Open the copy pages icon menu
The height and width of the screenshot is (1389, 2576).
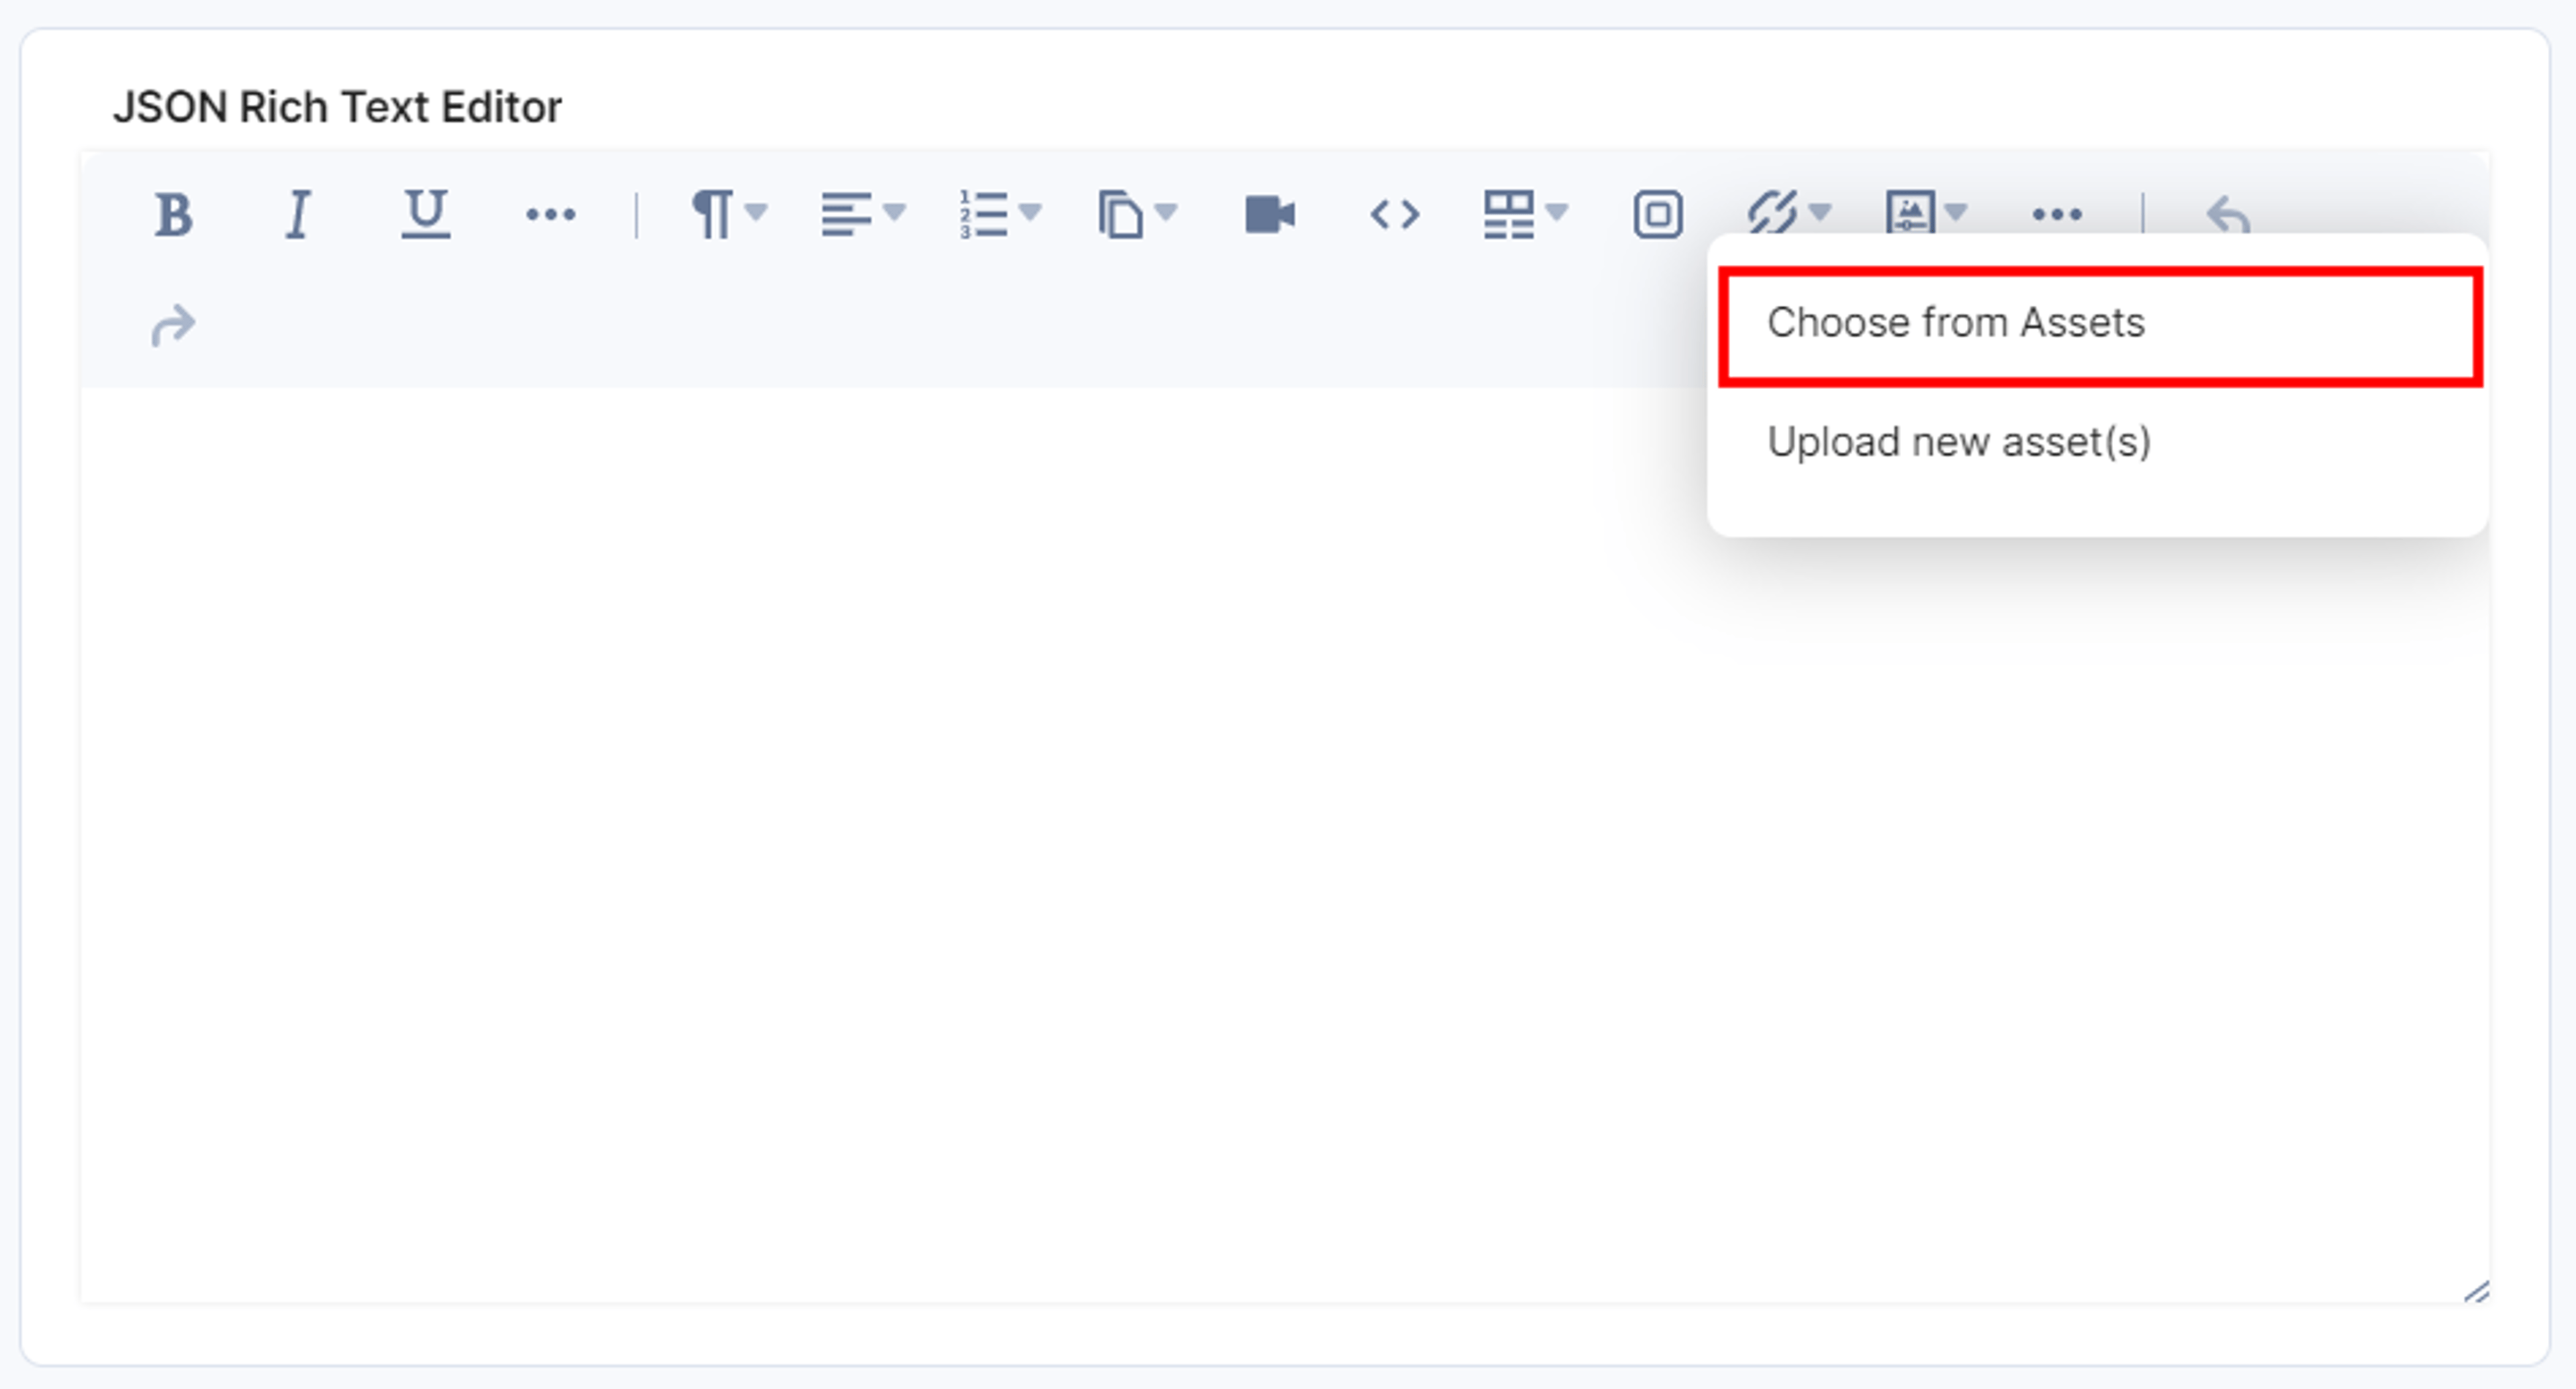tap(1120, 214)
